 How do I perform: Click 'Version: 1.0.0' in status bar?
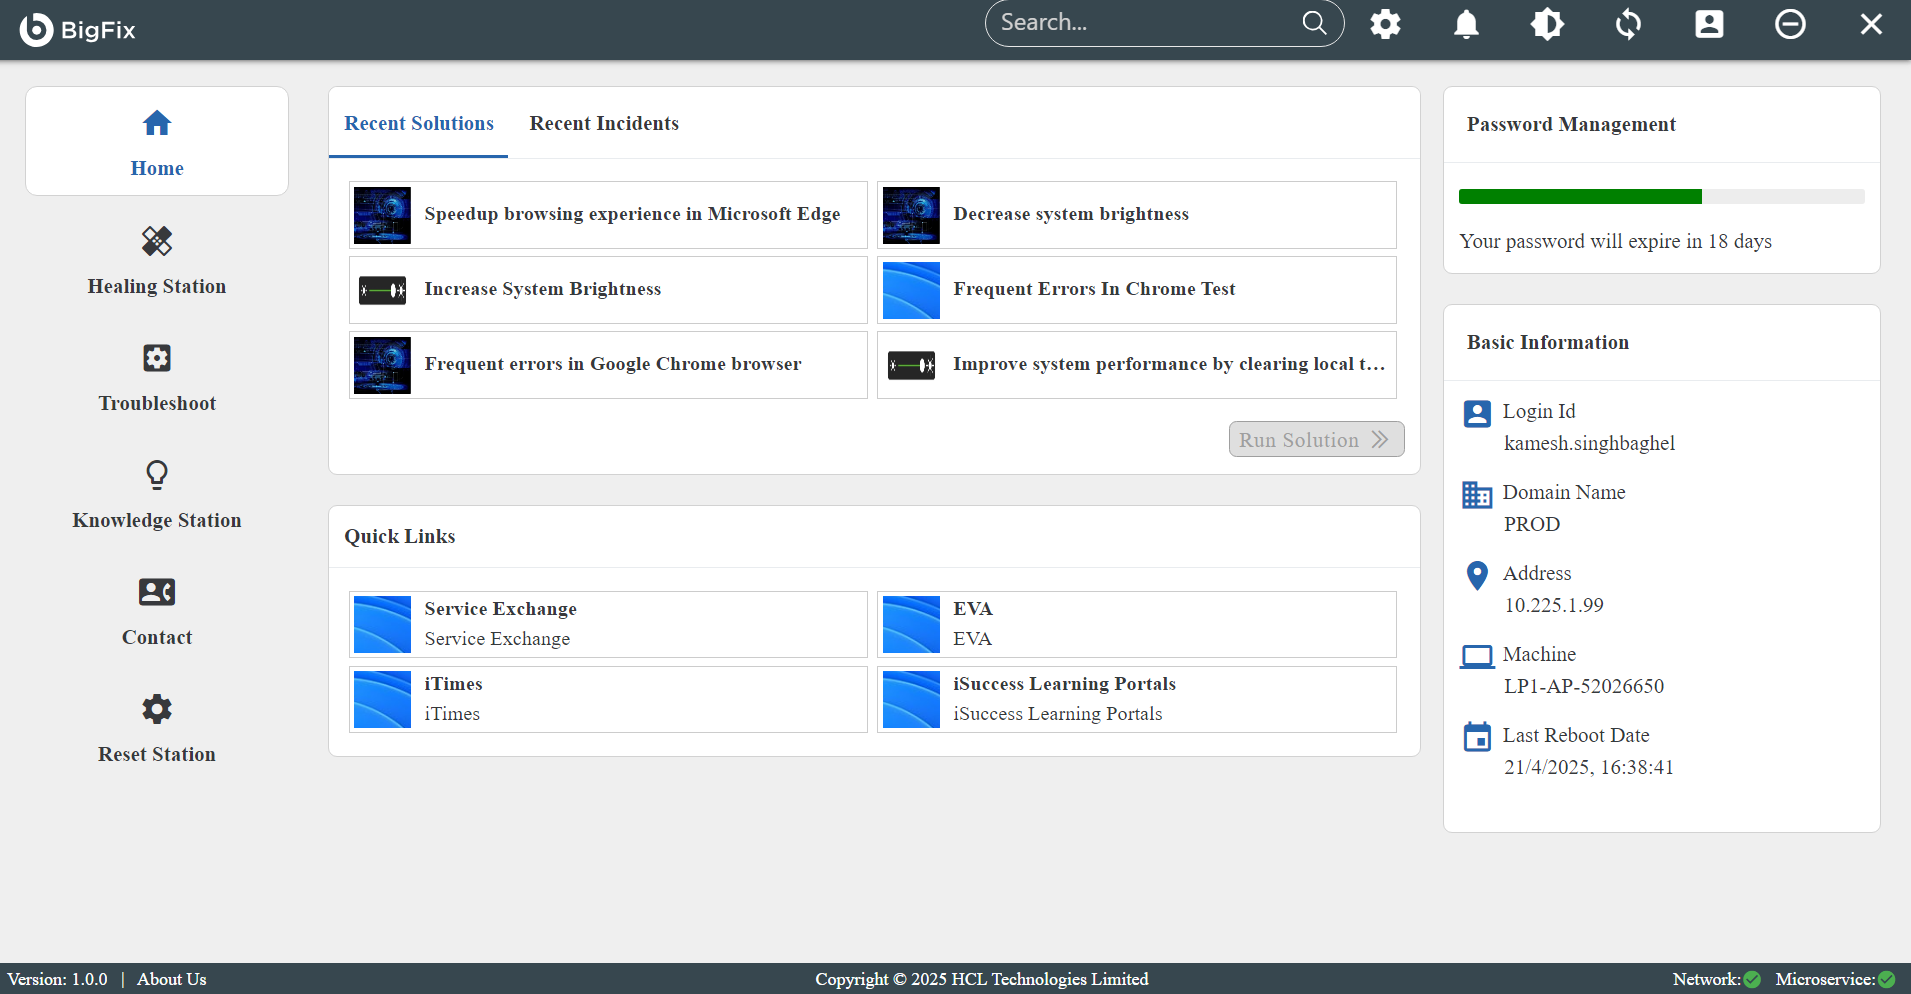[57, 979]
